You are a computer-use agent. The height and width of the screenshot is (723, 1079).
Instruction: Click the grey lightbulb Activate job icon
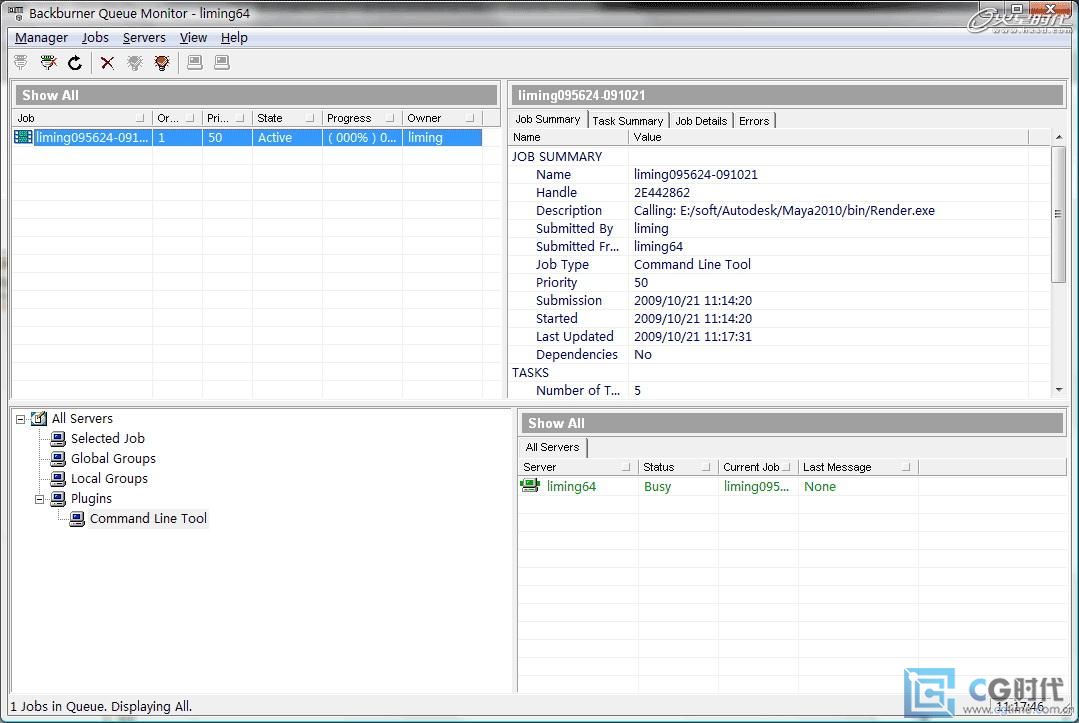(135, 63)
